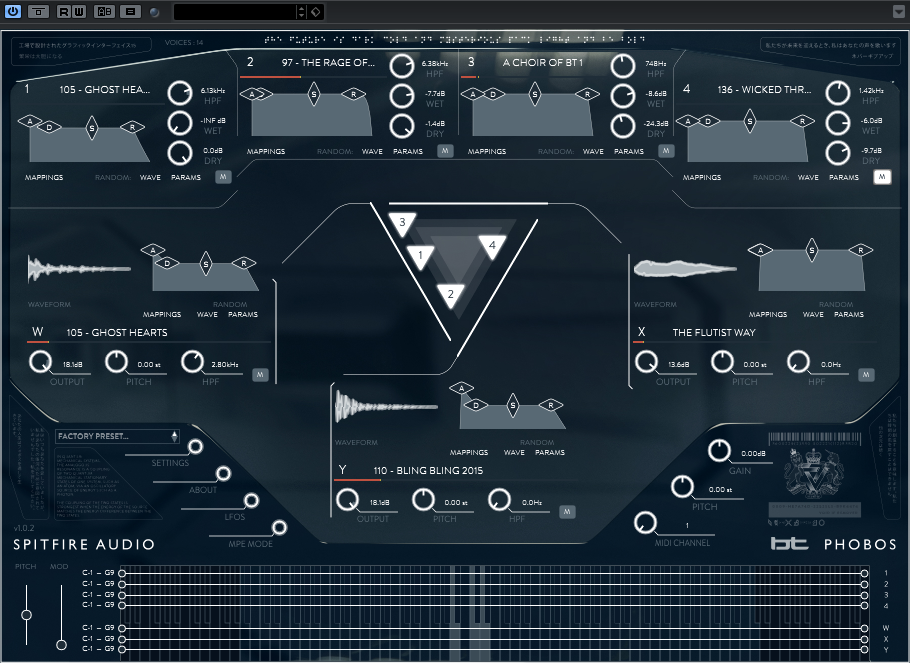Mute convolver 3 with its M button
Image resolution: width=910 pixels, height=663 pixels.
tap(666, 151)
